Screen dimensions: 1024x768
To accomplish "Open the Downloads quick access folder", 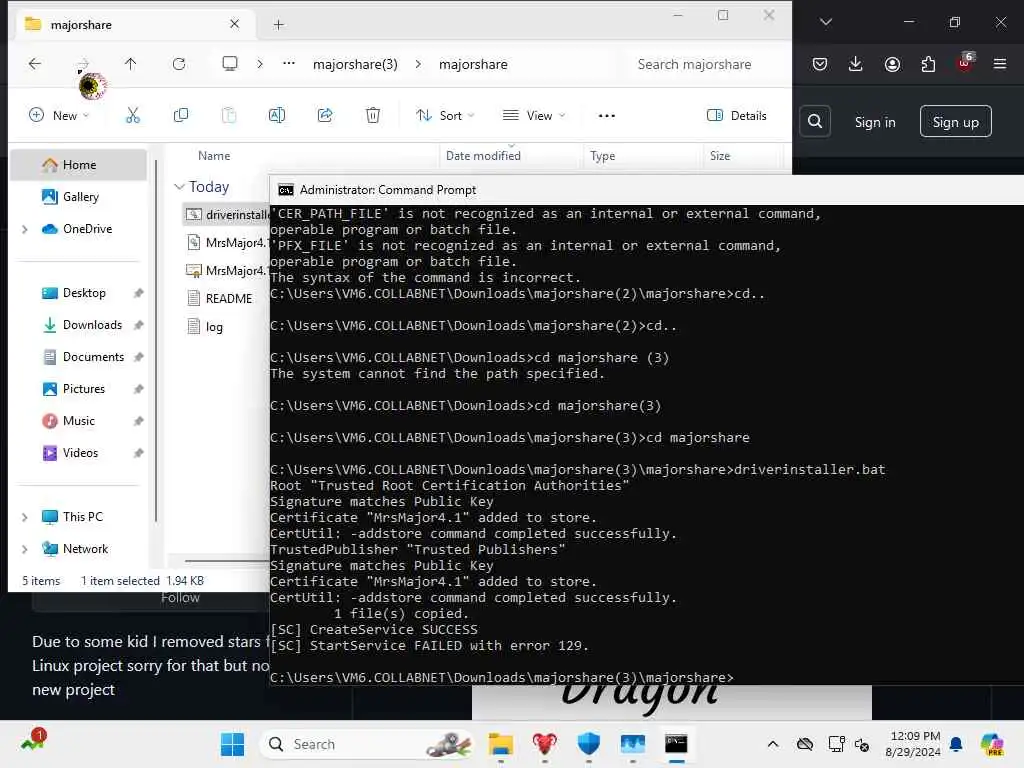I will 91,325.
